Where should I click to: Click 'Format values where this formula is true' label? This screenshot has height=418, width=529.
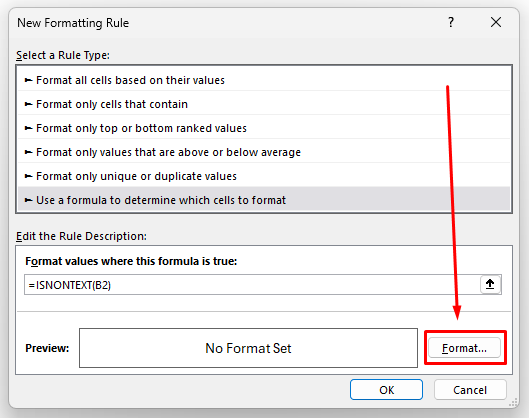131,261
